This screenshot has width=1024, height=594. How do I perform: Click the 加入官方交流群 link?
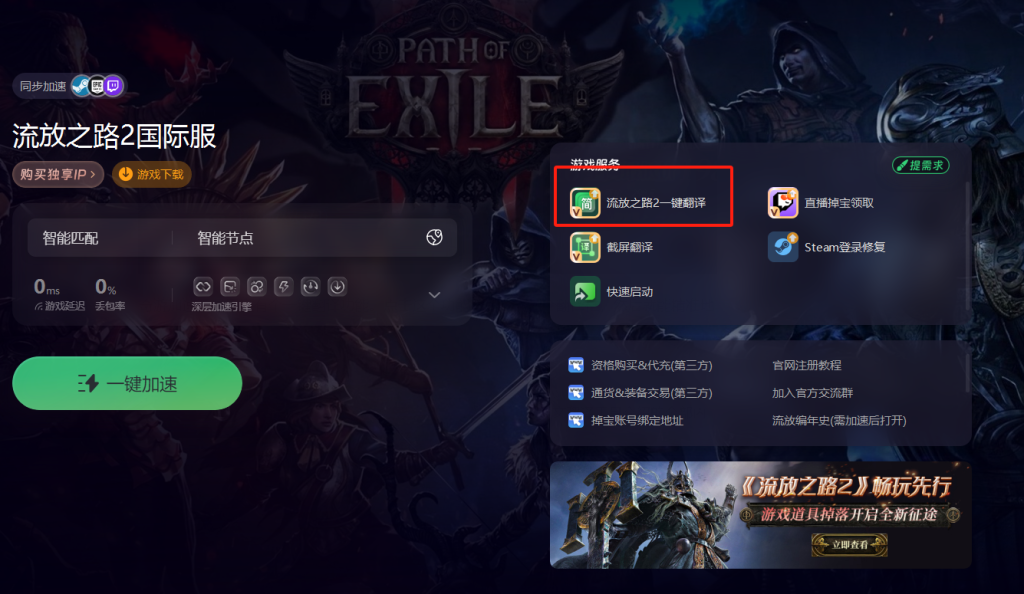click(x=812, y=393)
